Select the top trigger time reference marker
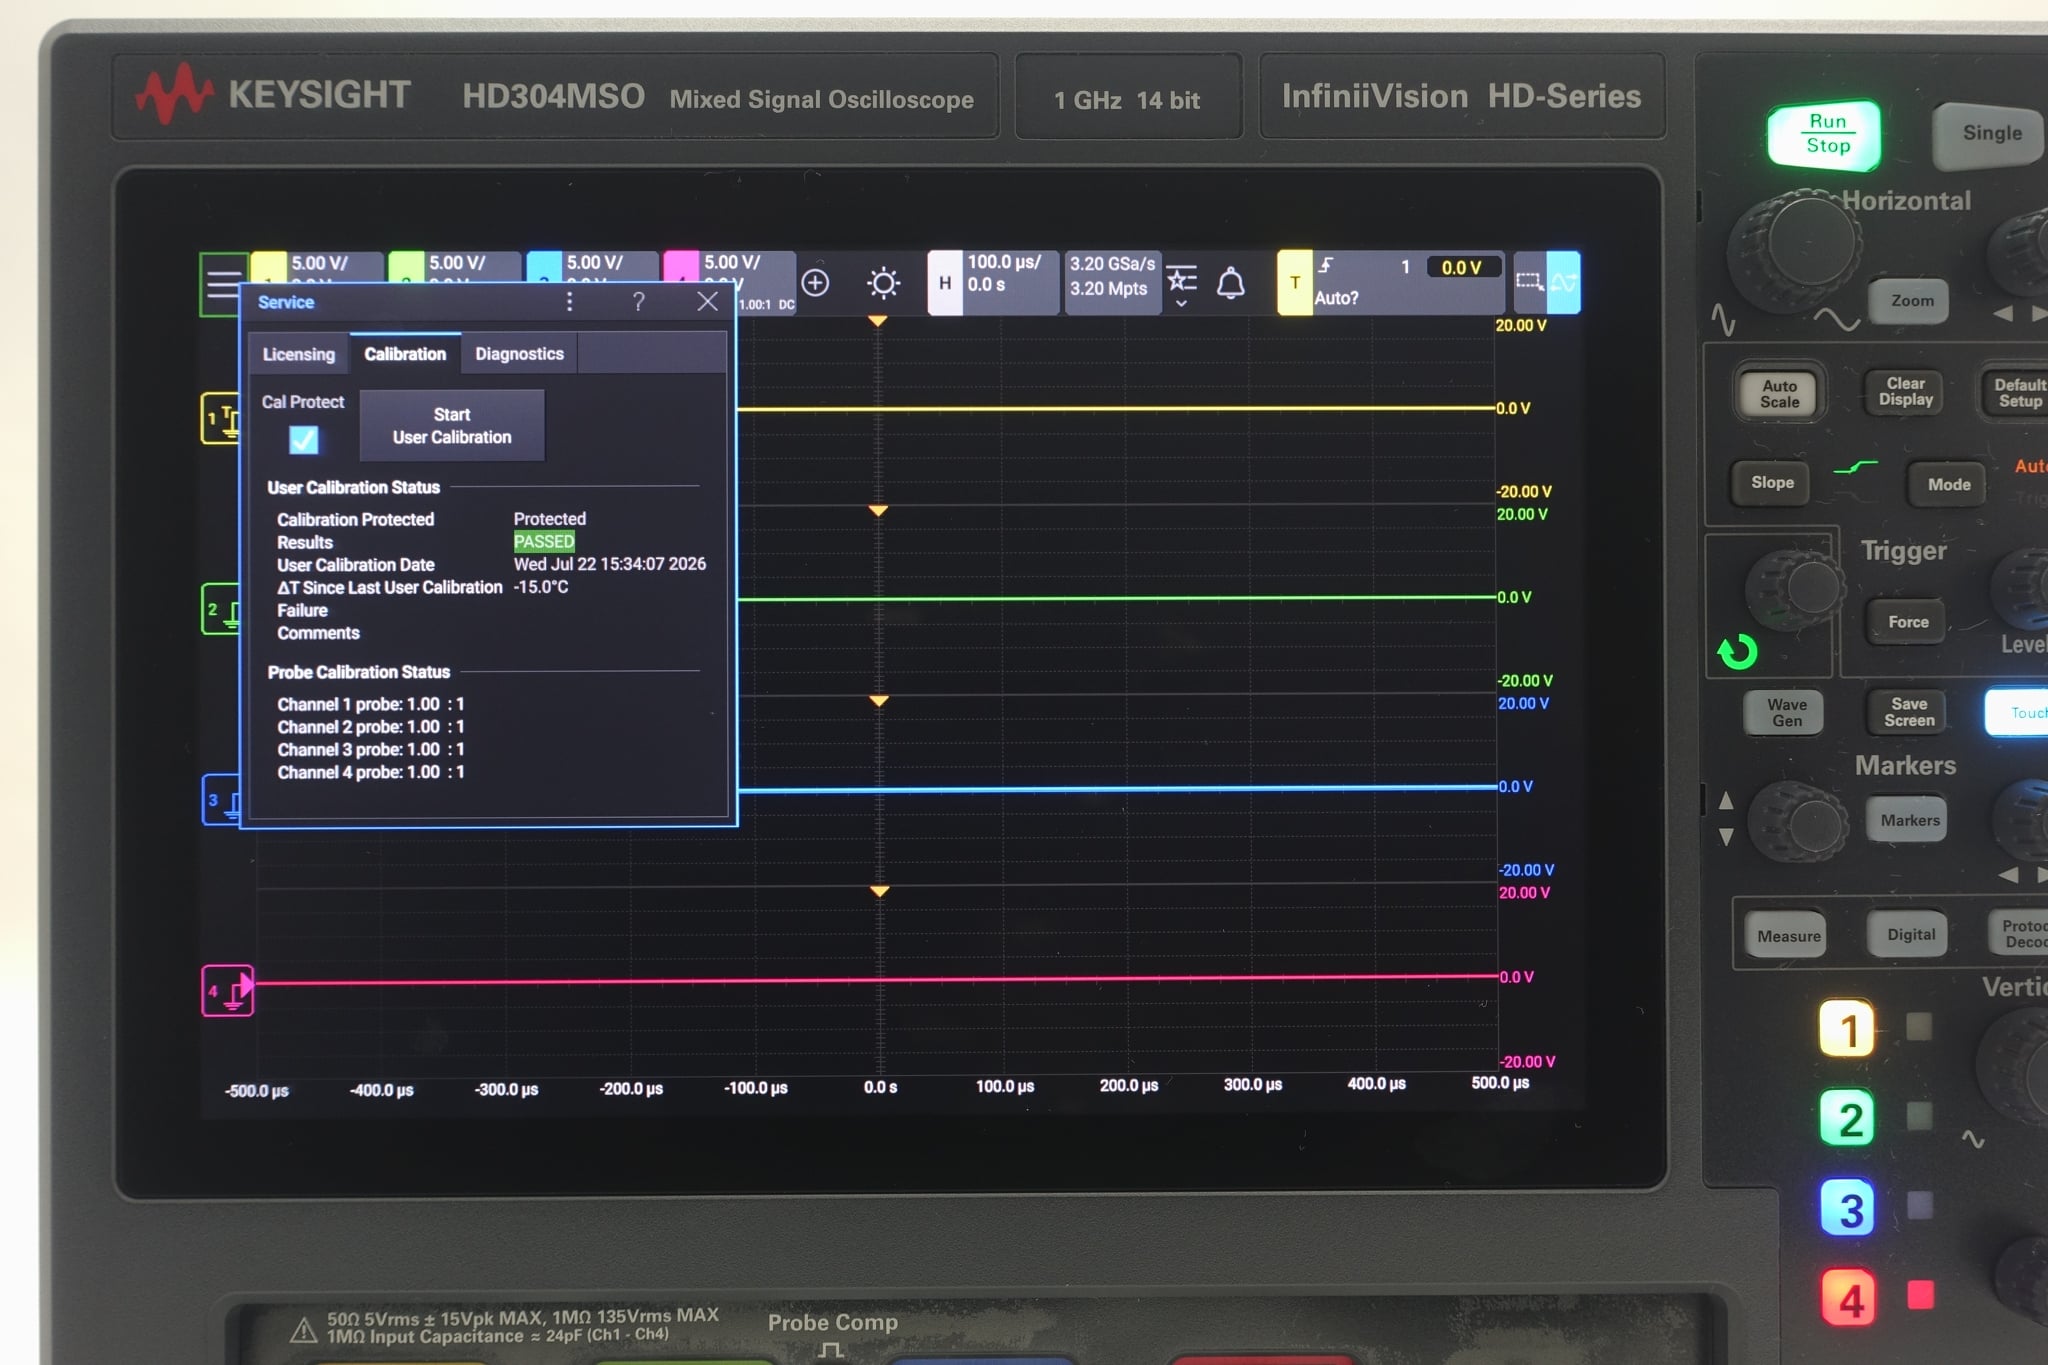2048x1365 pixels. point(877,321)
